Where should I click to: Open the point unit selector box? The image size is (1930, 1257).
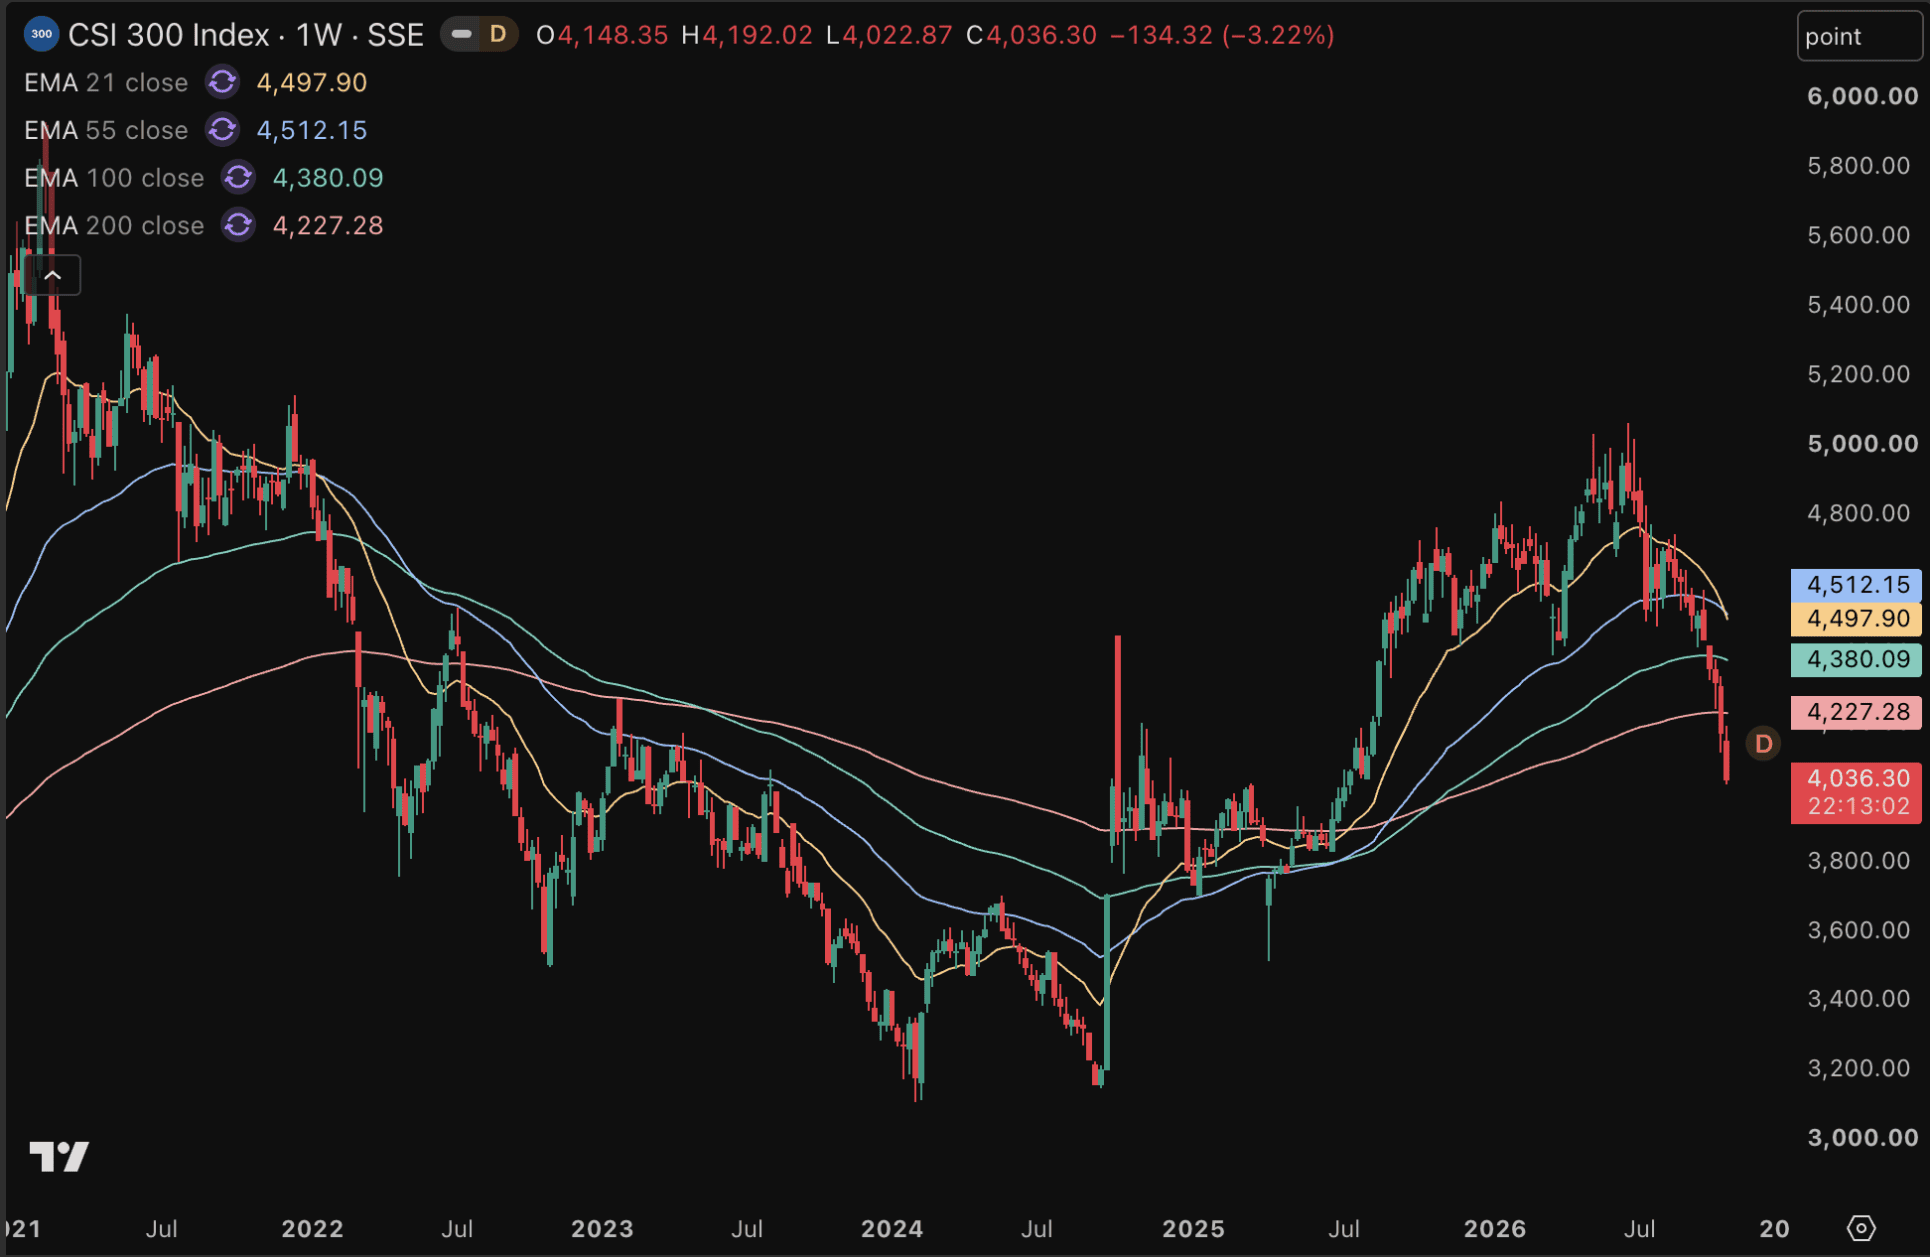[x=1859, y=36]
